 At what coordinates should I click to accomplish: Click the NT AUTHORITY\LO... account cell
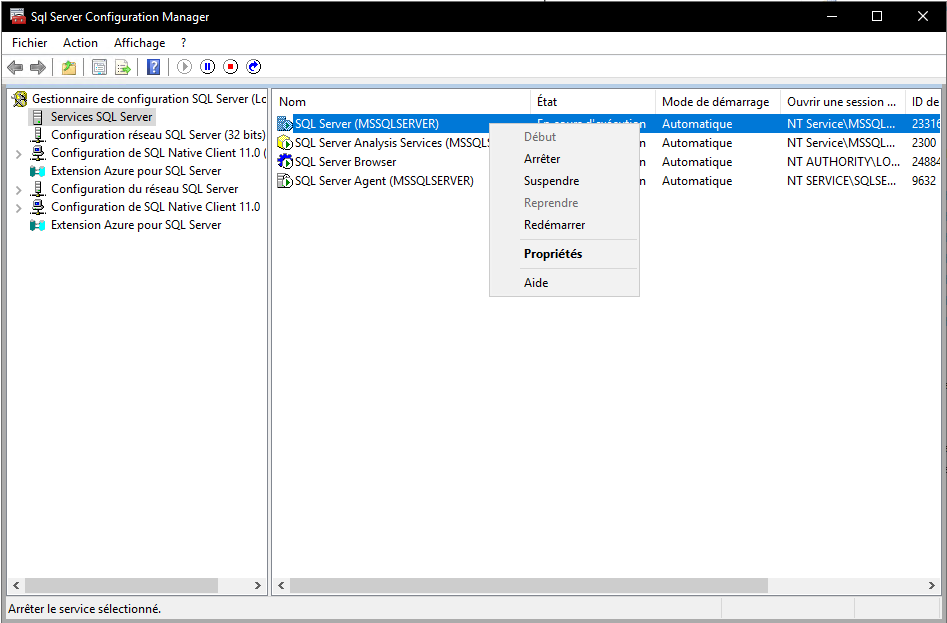point(843,162)
